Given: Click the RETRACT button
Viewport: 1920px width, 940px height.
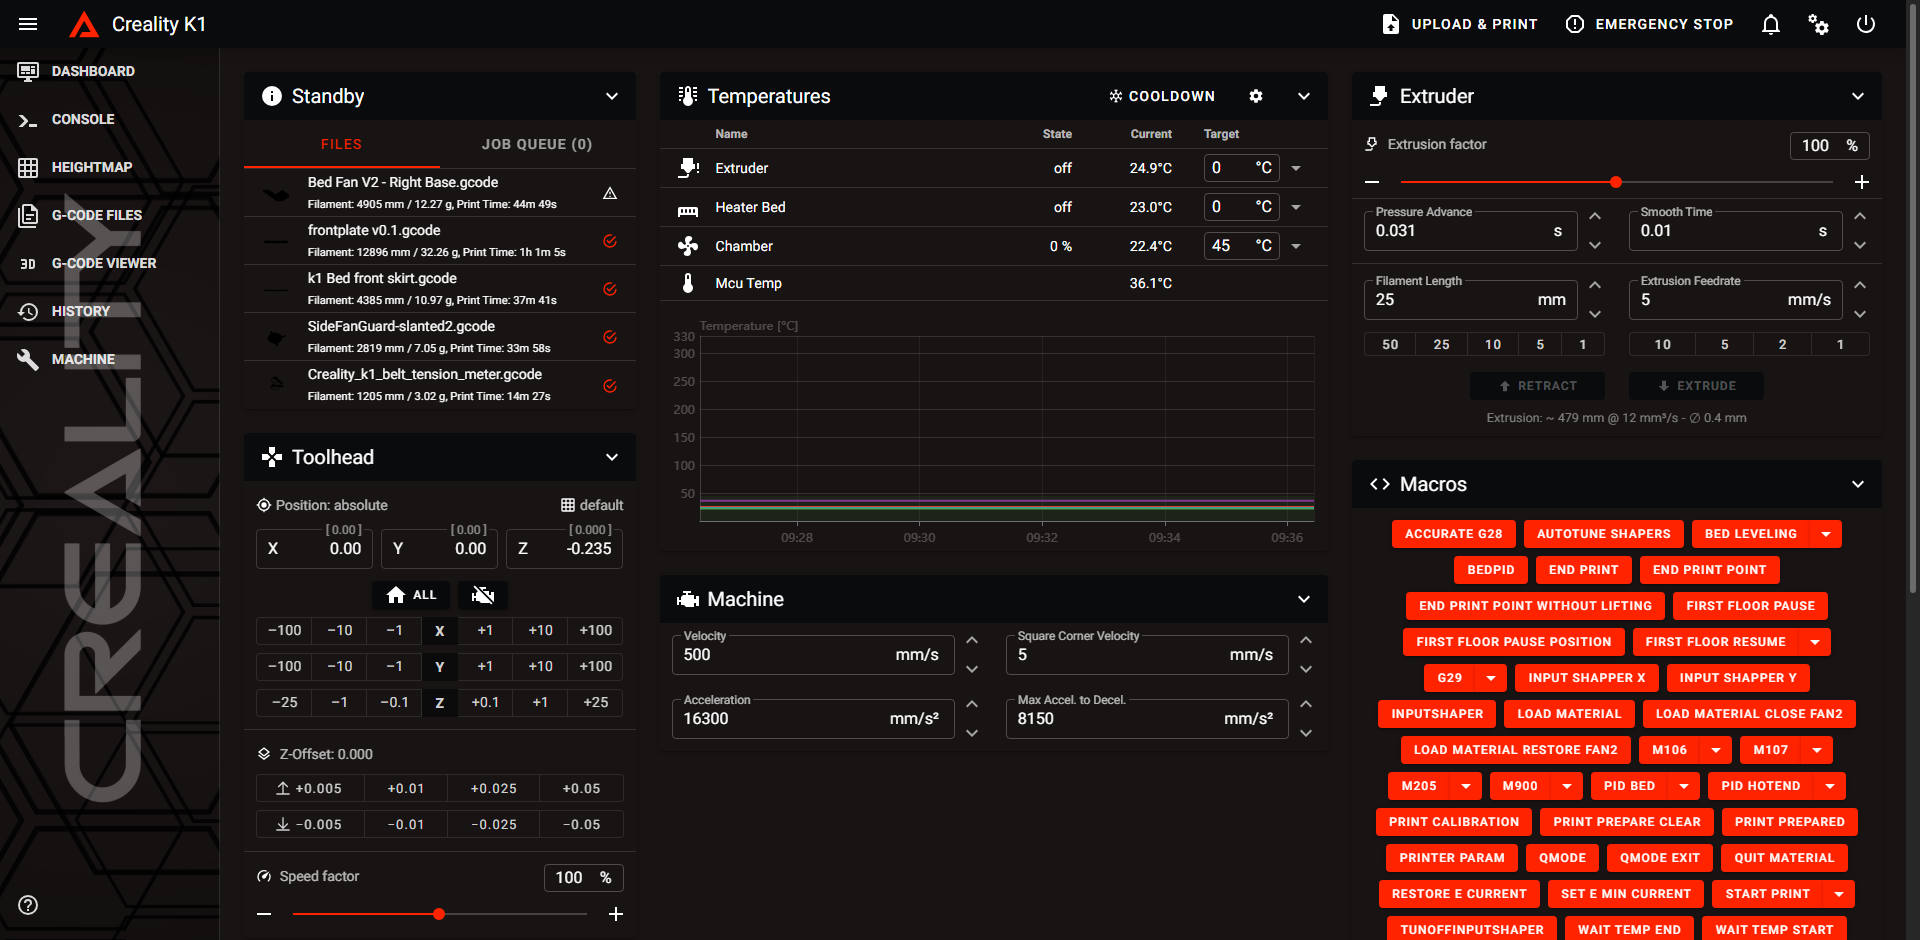Looking at the screenshot, I should [x=1537, y=386].
